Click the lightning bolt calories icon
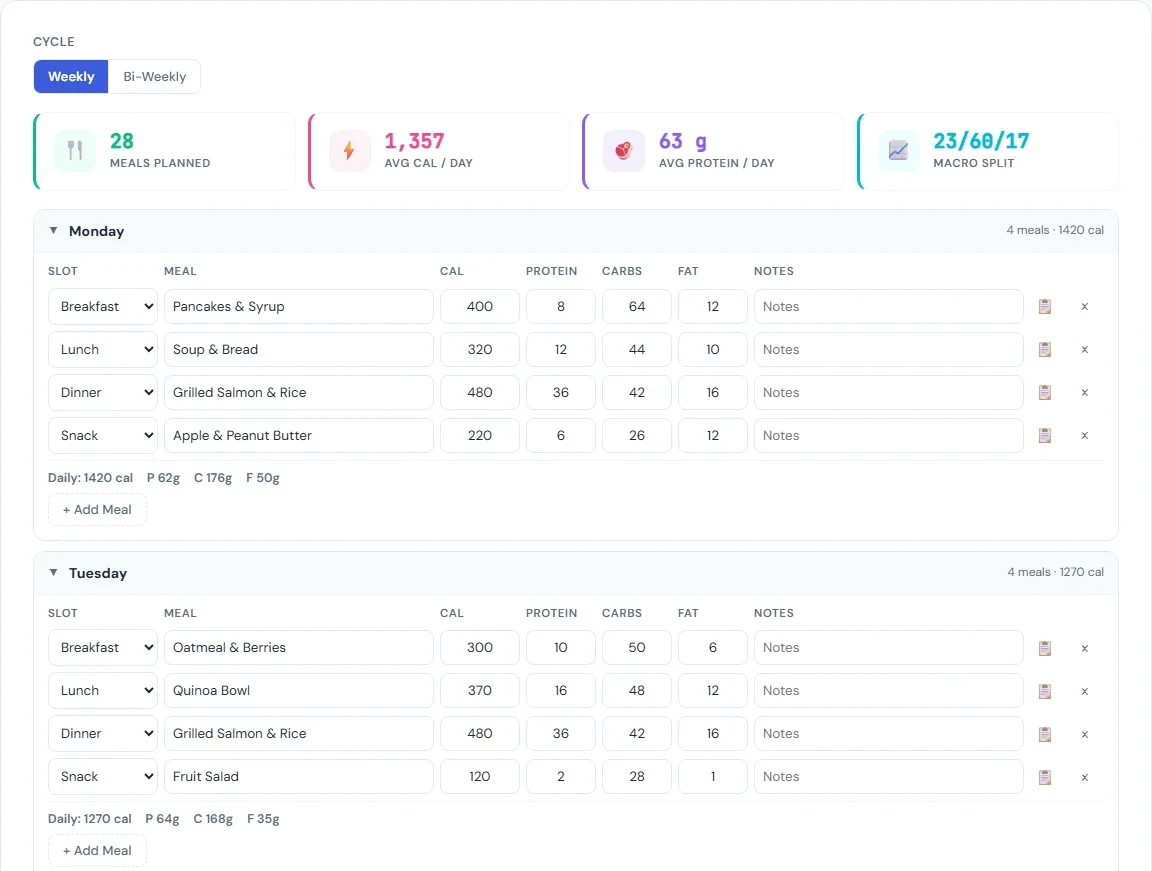This screenshot has width=1152, height=871. [x=349, y=150]
